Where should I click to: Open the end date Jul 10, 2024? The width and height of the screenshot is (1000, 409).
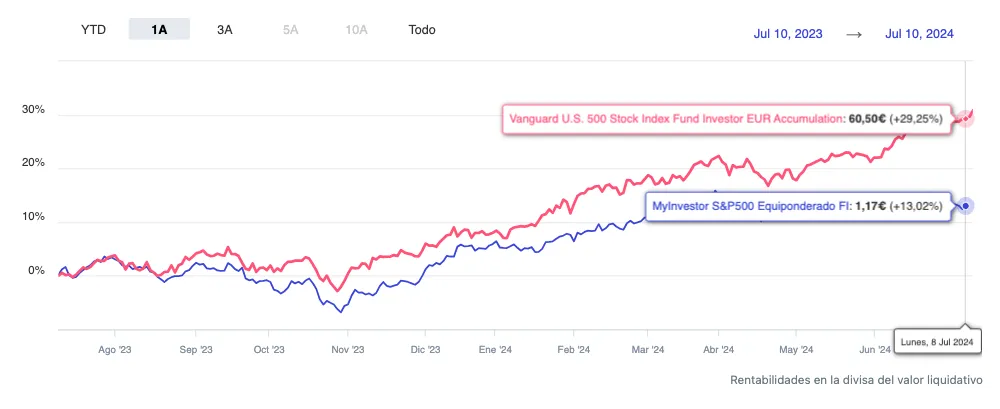(x=919, y=34)
